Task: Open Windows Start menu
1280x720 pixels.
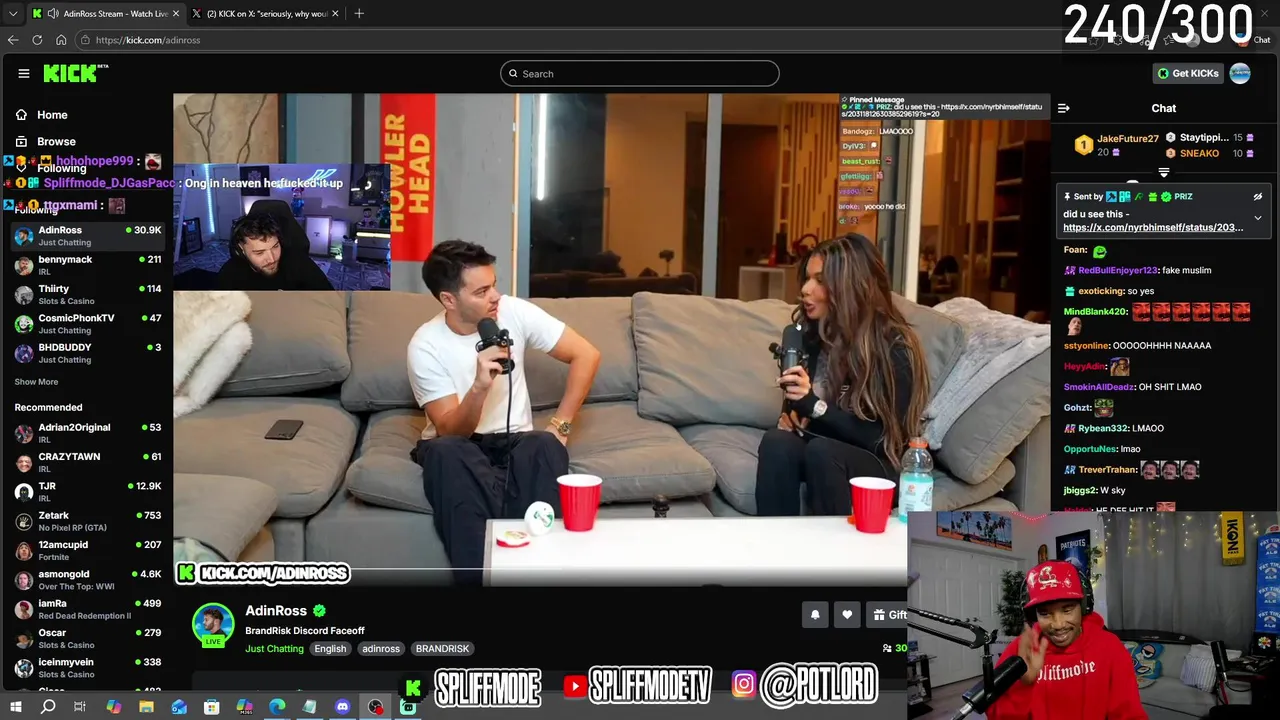Action: click(15, 707)
